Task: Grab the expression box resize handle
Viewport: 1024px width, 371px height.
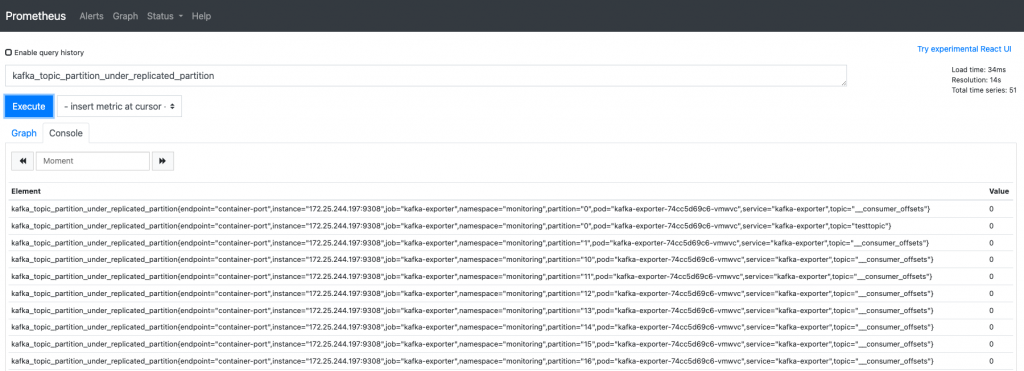Action: coord(843,83)
